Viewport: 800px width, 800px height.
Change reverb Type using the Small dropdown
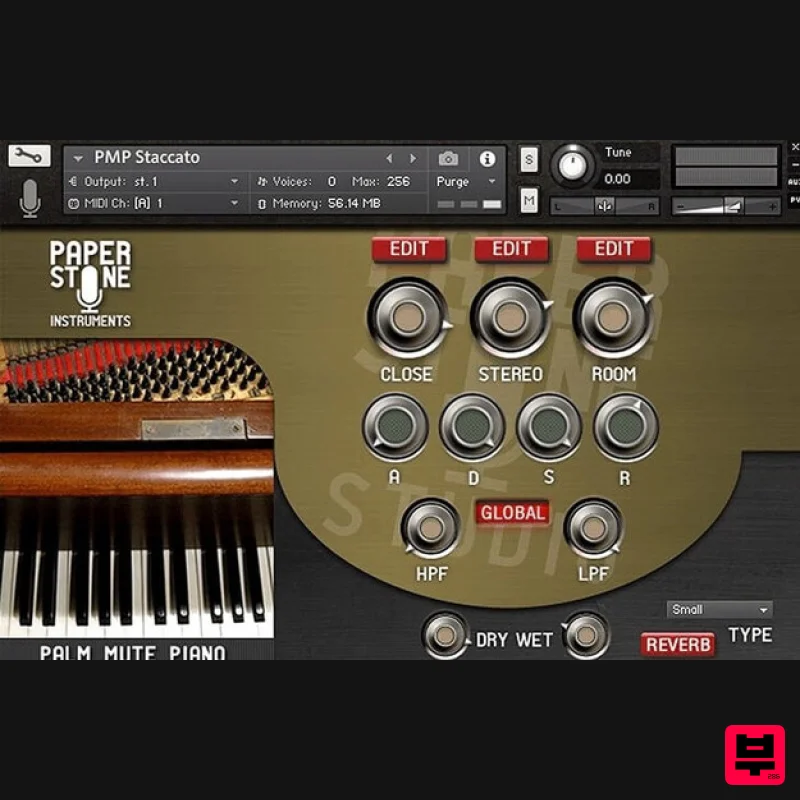pos(718,609)
